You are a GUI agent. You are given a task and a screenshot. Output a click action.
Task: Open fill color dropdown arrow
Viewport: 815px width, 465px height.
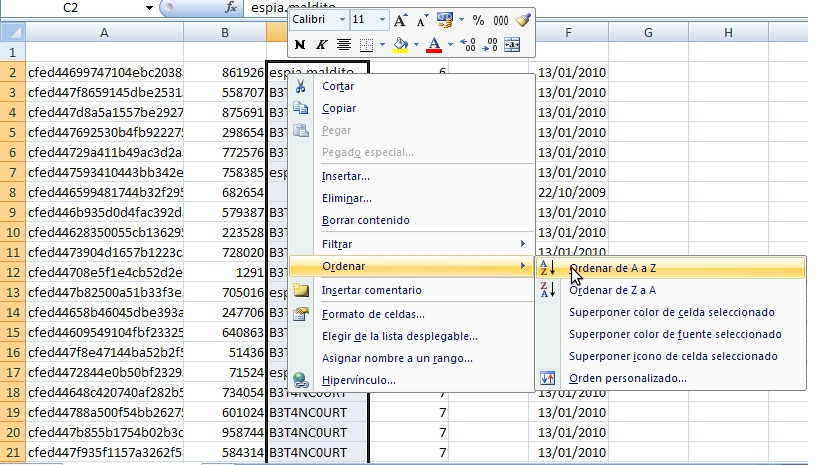point(416,45)
